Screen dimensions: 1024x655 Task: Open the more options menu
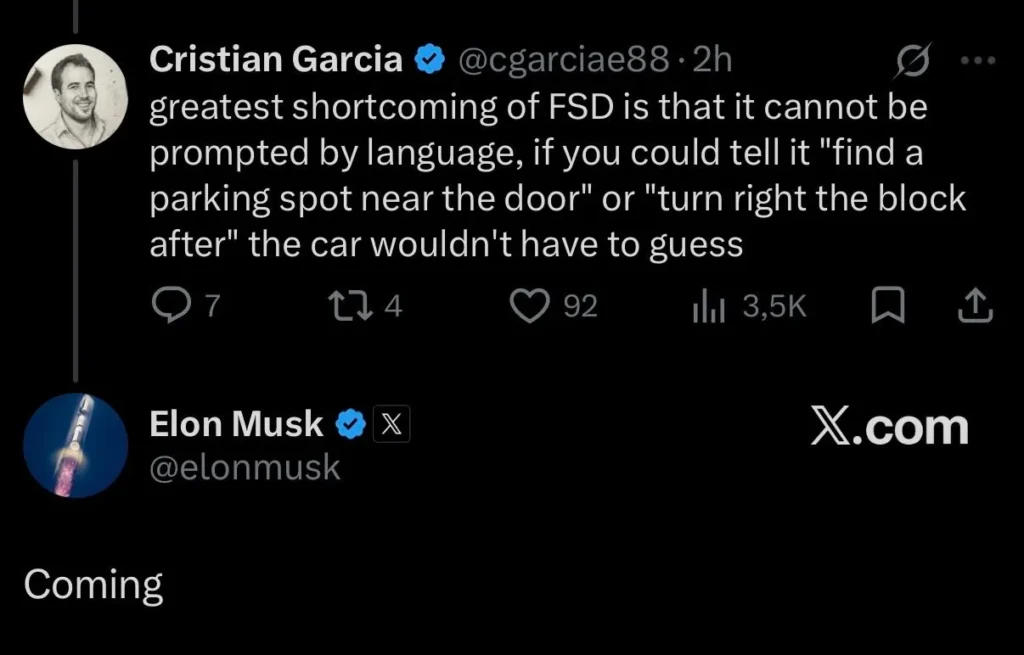[977, 60]
